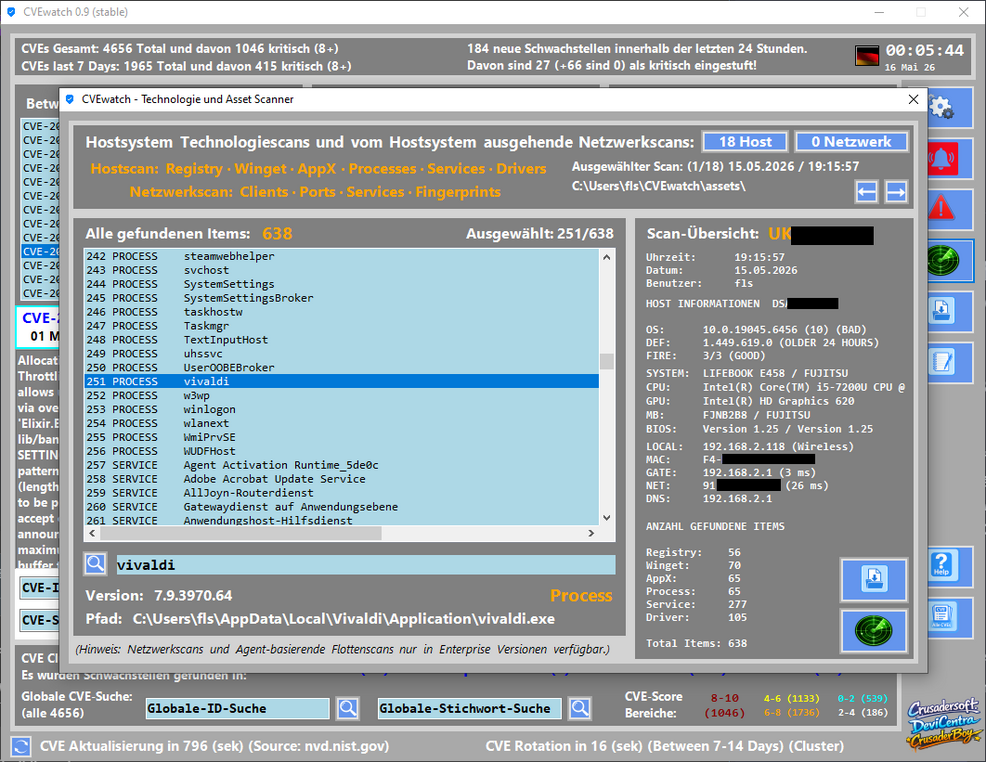
Task: Start scan with green radar button in dialog
Action: click(x=874, y=631)
